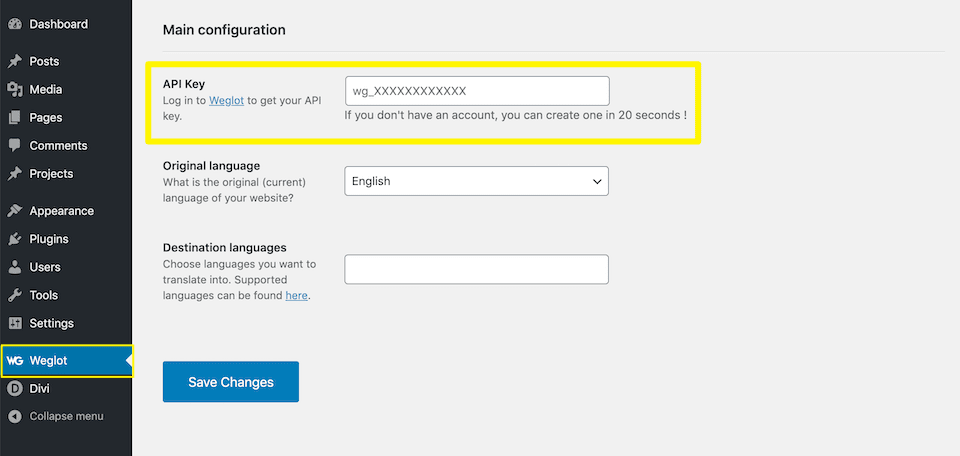
Task: Click the Pages stacked-sheets icon
Action: pos(15,118)
